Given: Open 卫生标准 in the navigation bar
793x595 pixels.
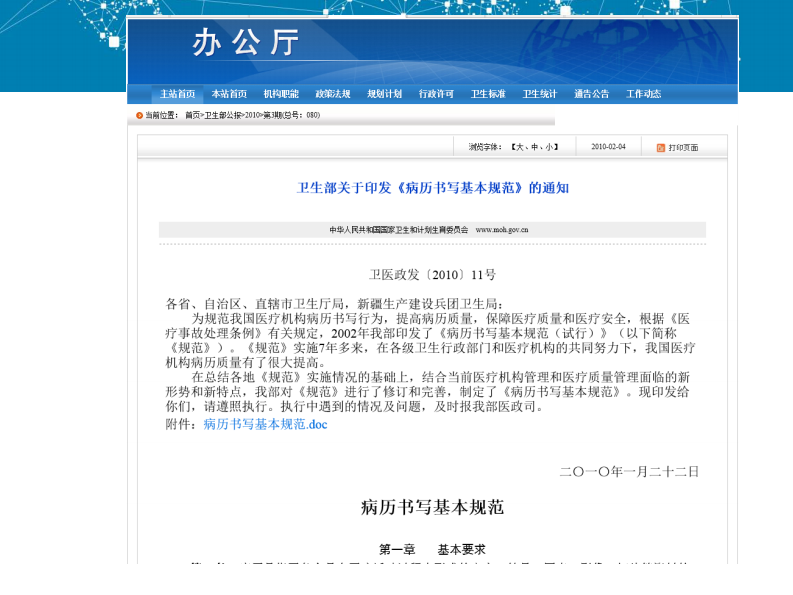Looking at the screenshot, I should pos(488,94).
